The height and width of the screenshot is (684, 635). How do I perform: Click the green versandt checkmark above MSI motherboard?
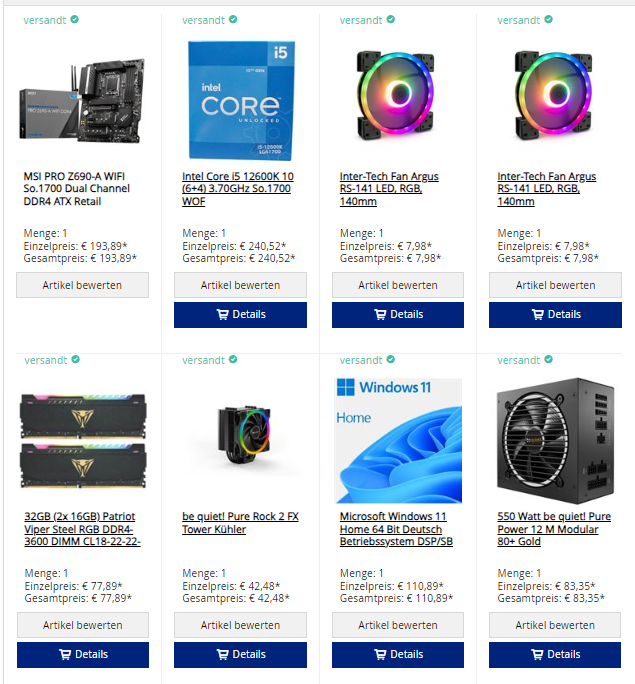point(75,19)
